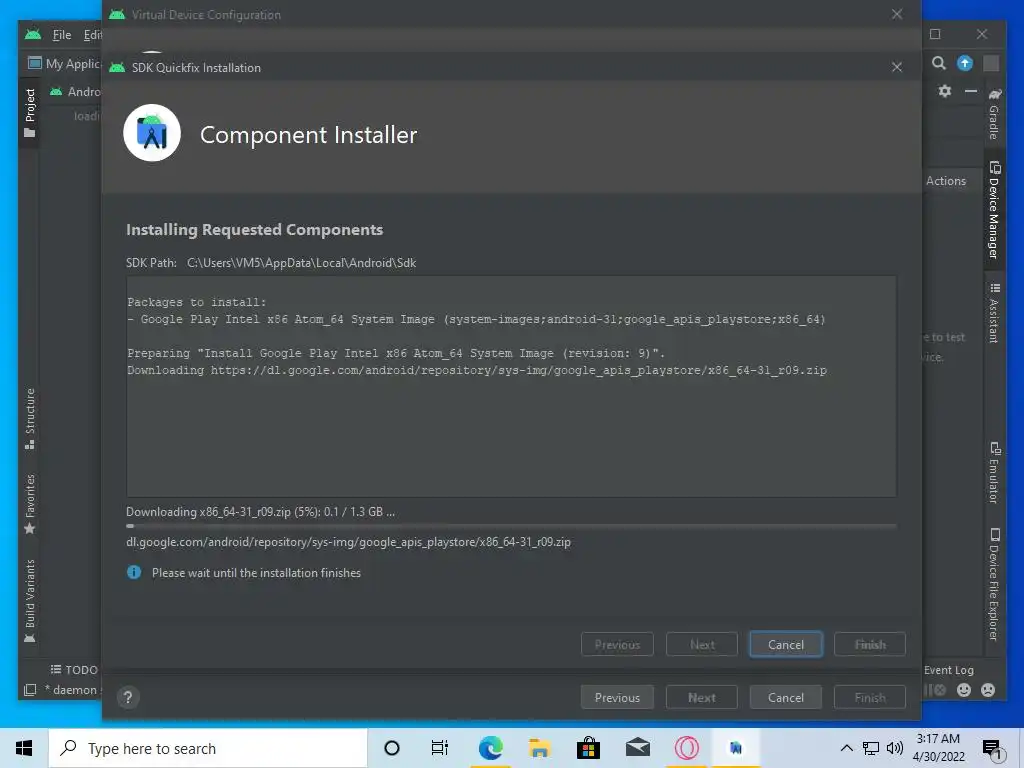
Task: Open Microsoft Store from taskbar
Action: (x=588, y=748)
